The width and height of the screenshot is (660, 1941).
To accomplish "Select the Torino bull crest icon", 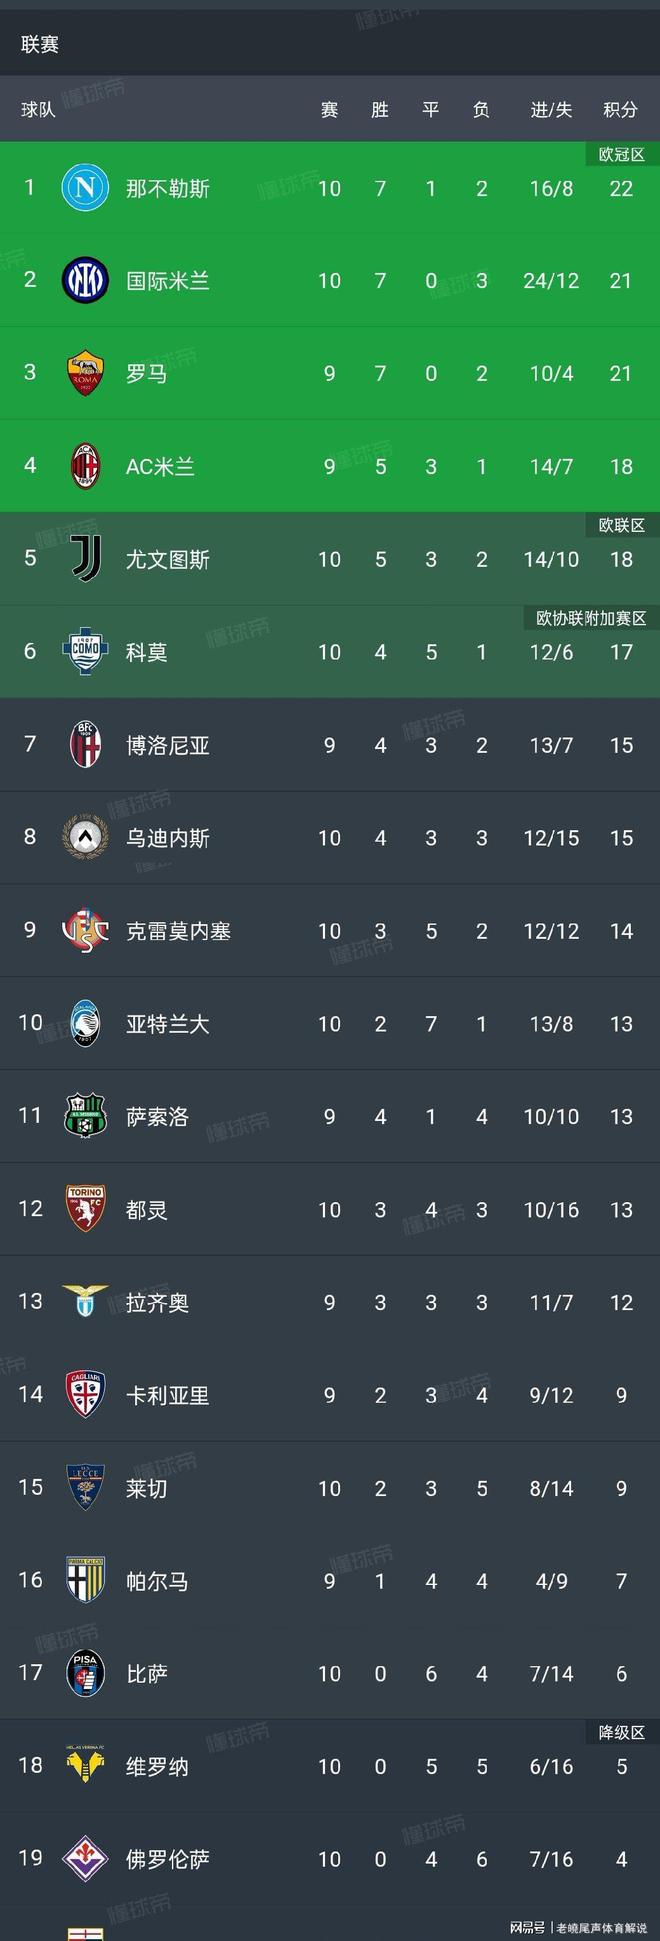I will pyautogui.click(x=85, y=1210).
